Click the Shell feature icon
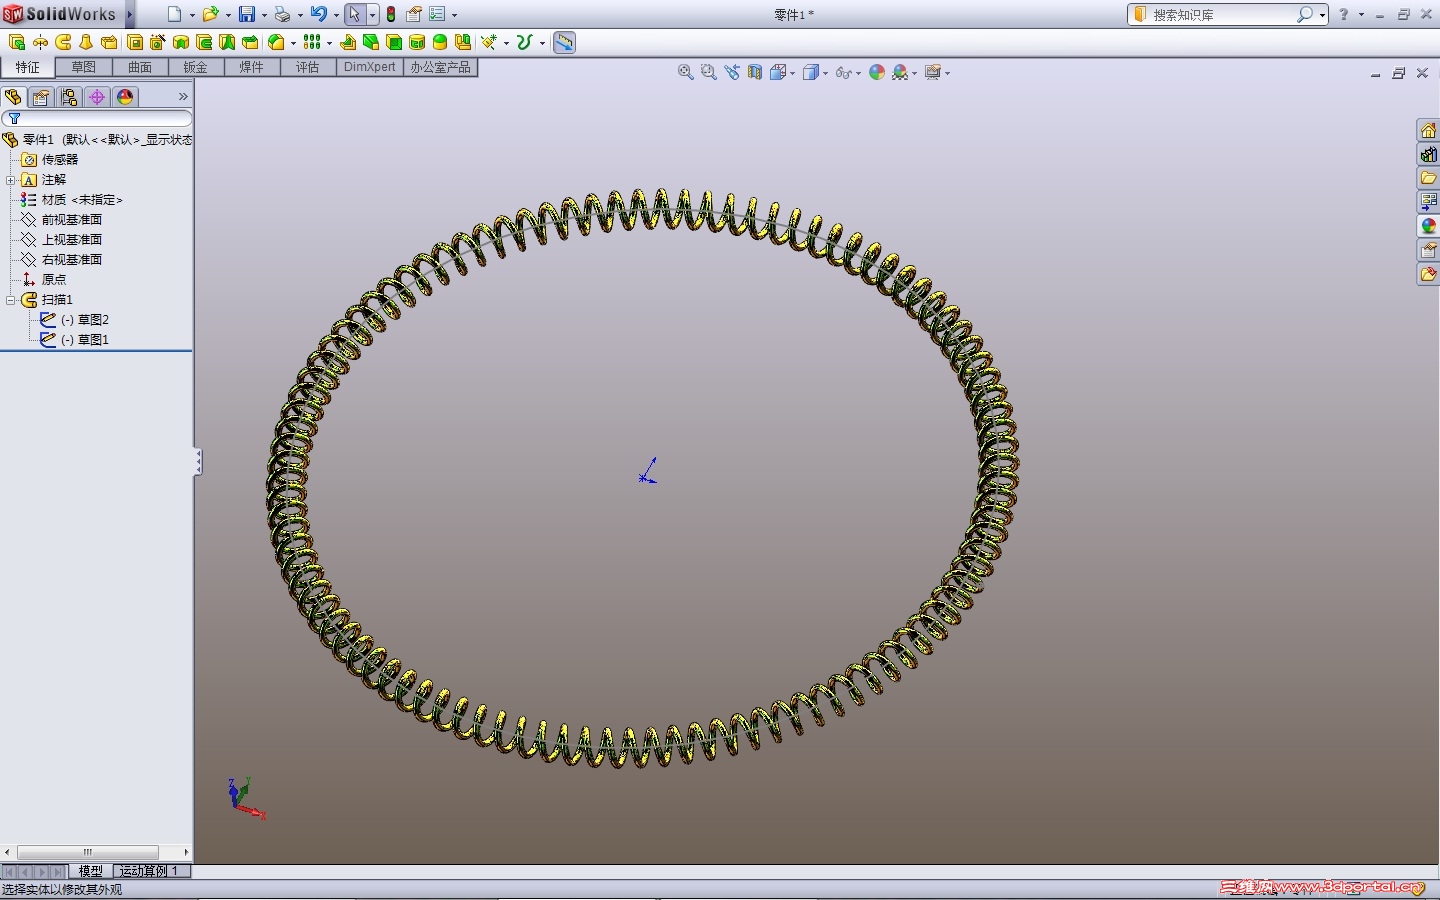Image resolution: width=1440 pixels, height=900 pixels. tap(394, 42)
